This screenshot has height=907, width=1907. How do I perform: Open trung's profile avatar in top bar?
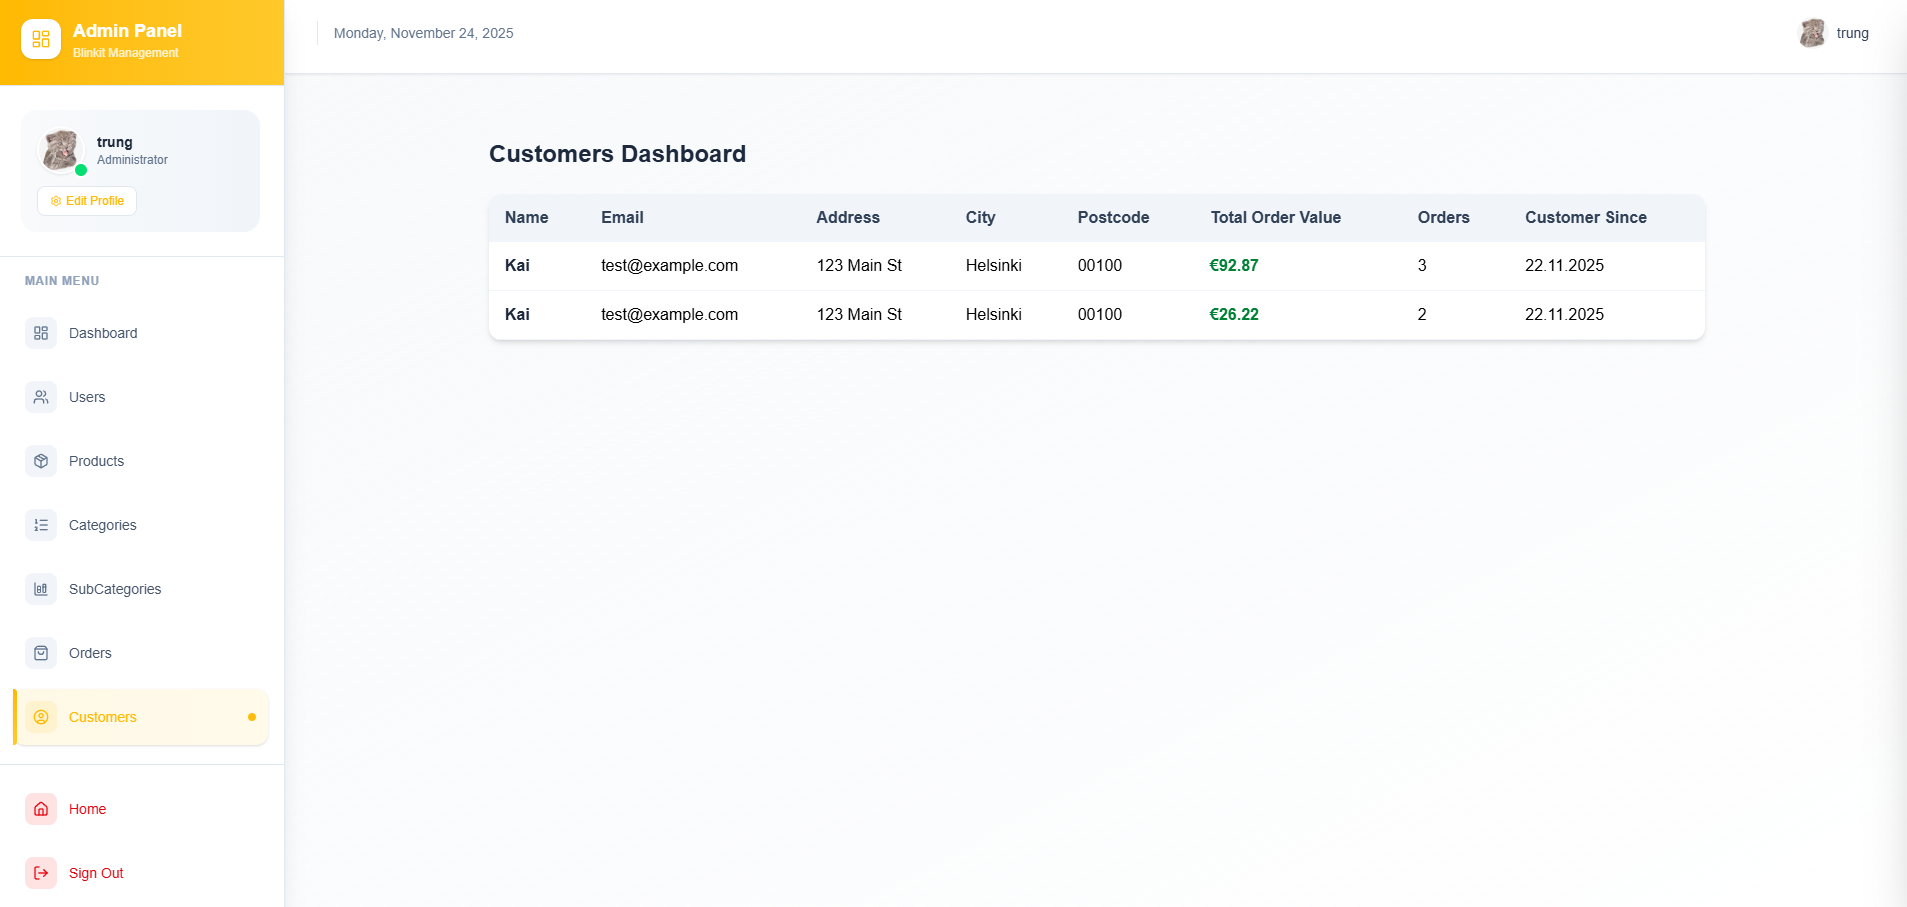point(1812,33)
